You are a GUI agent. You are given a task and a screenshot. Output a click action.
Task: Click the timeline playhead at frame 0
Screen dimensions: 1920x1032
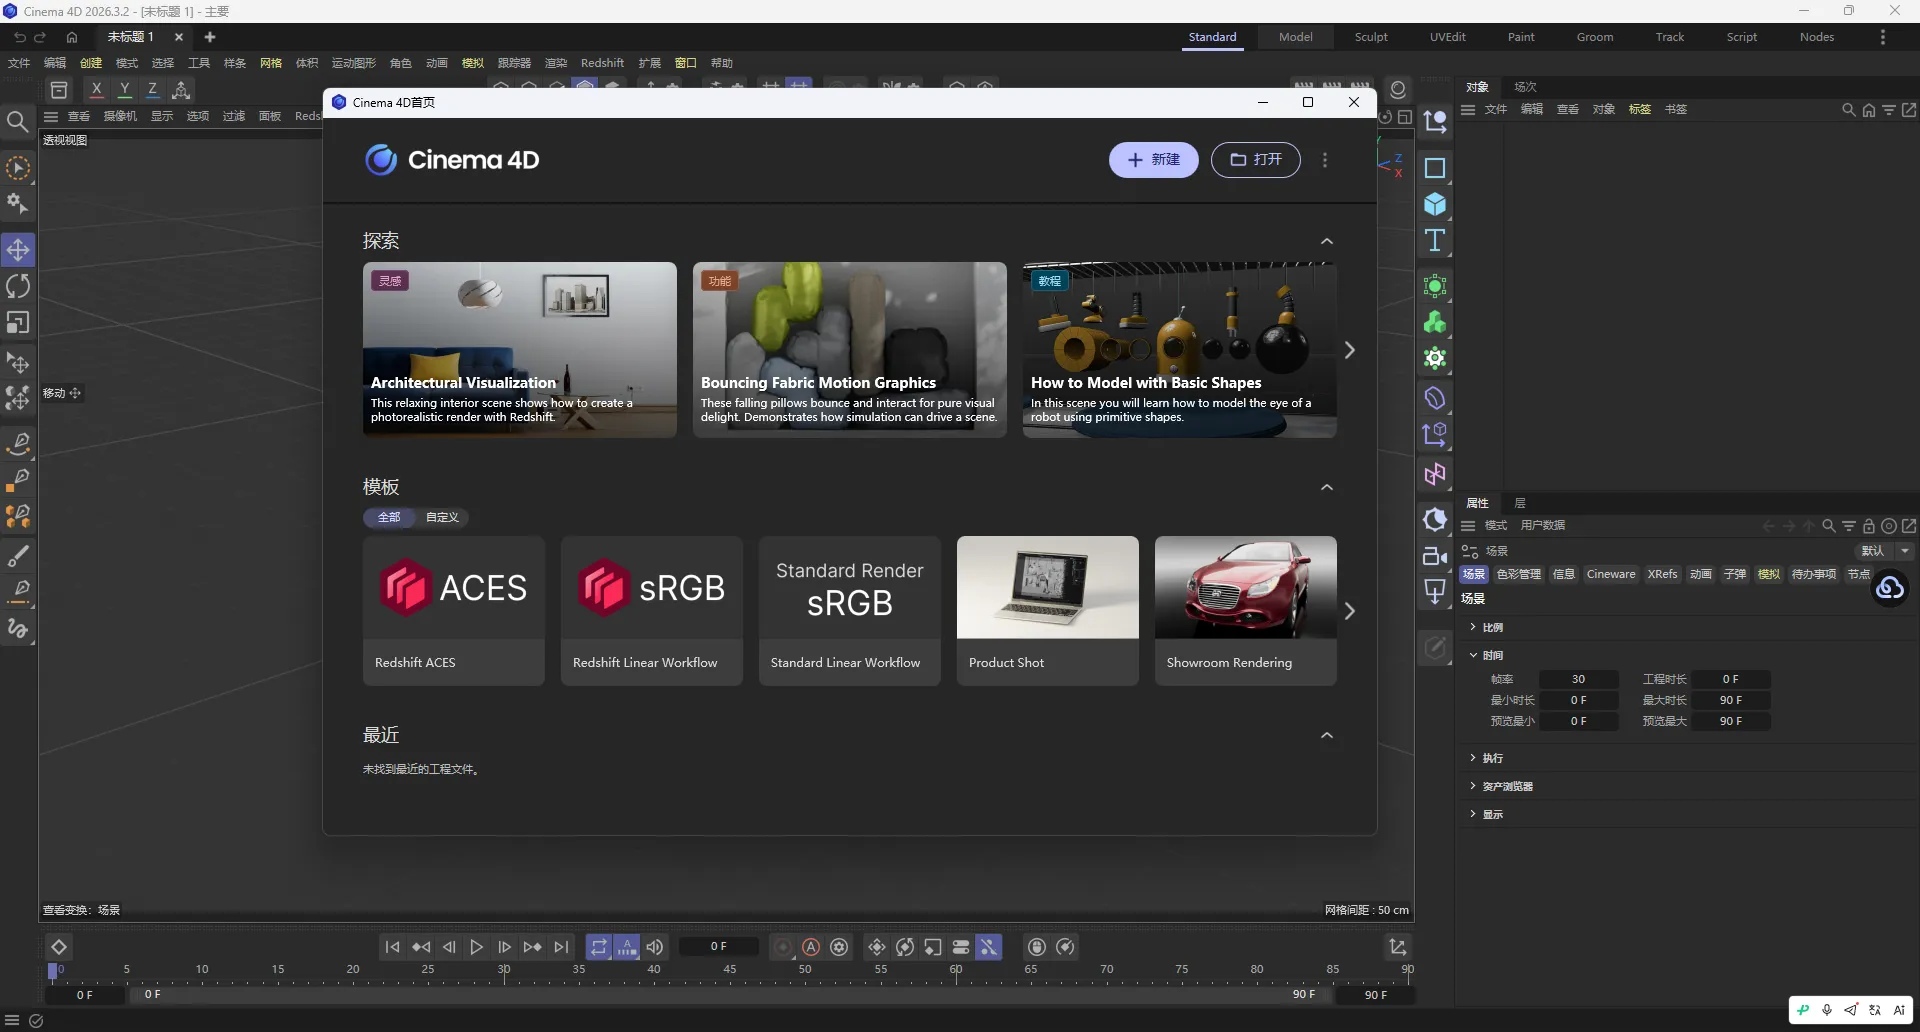[53, 971]
